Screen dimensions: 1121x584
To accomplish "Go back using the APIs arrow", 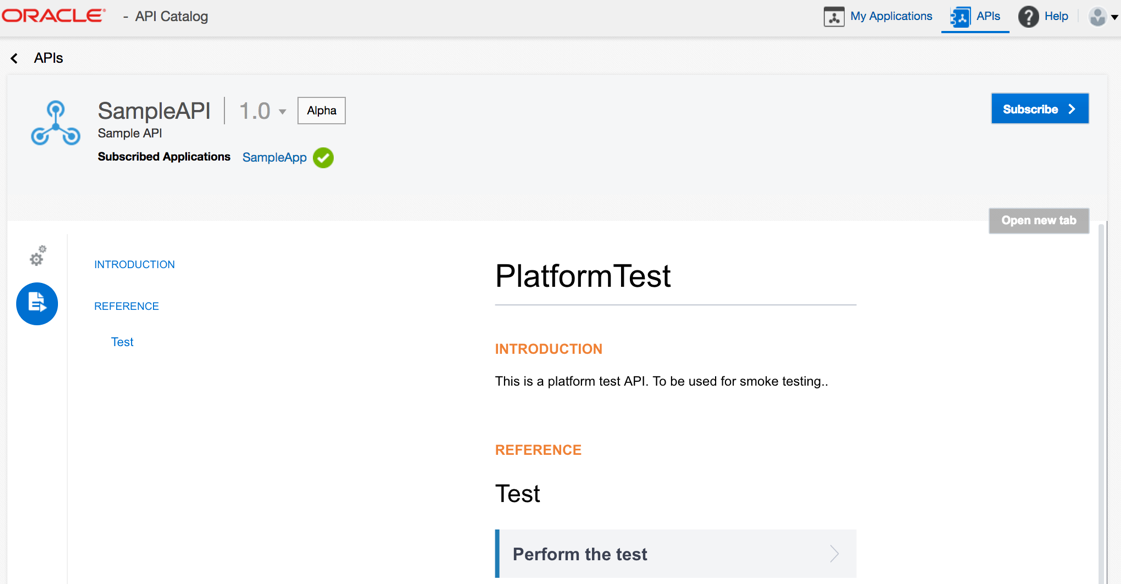I will [x=14, y=58].
